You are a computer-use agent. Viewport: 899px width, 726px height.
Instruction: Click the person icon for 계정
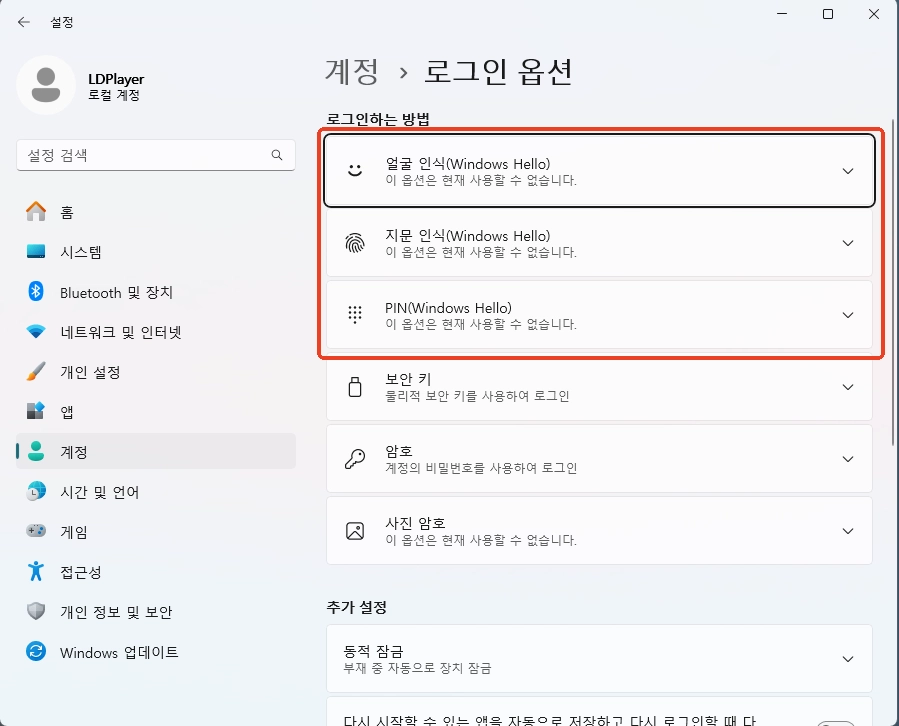(x=36, y=451)
